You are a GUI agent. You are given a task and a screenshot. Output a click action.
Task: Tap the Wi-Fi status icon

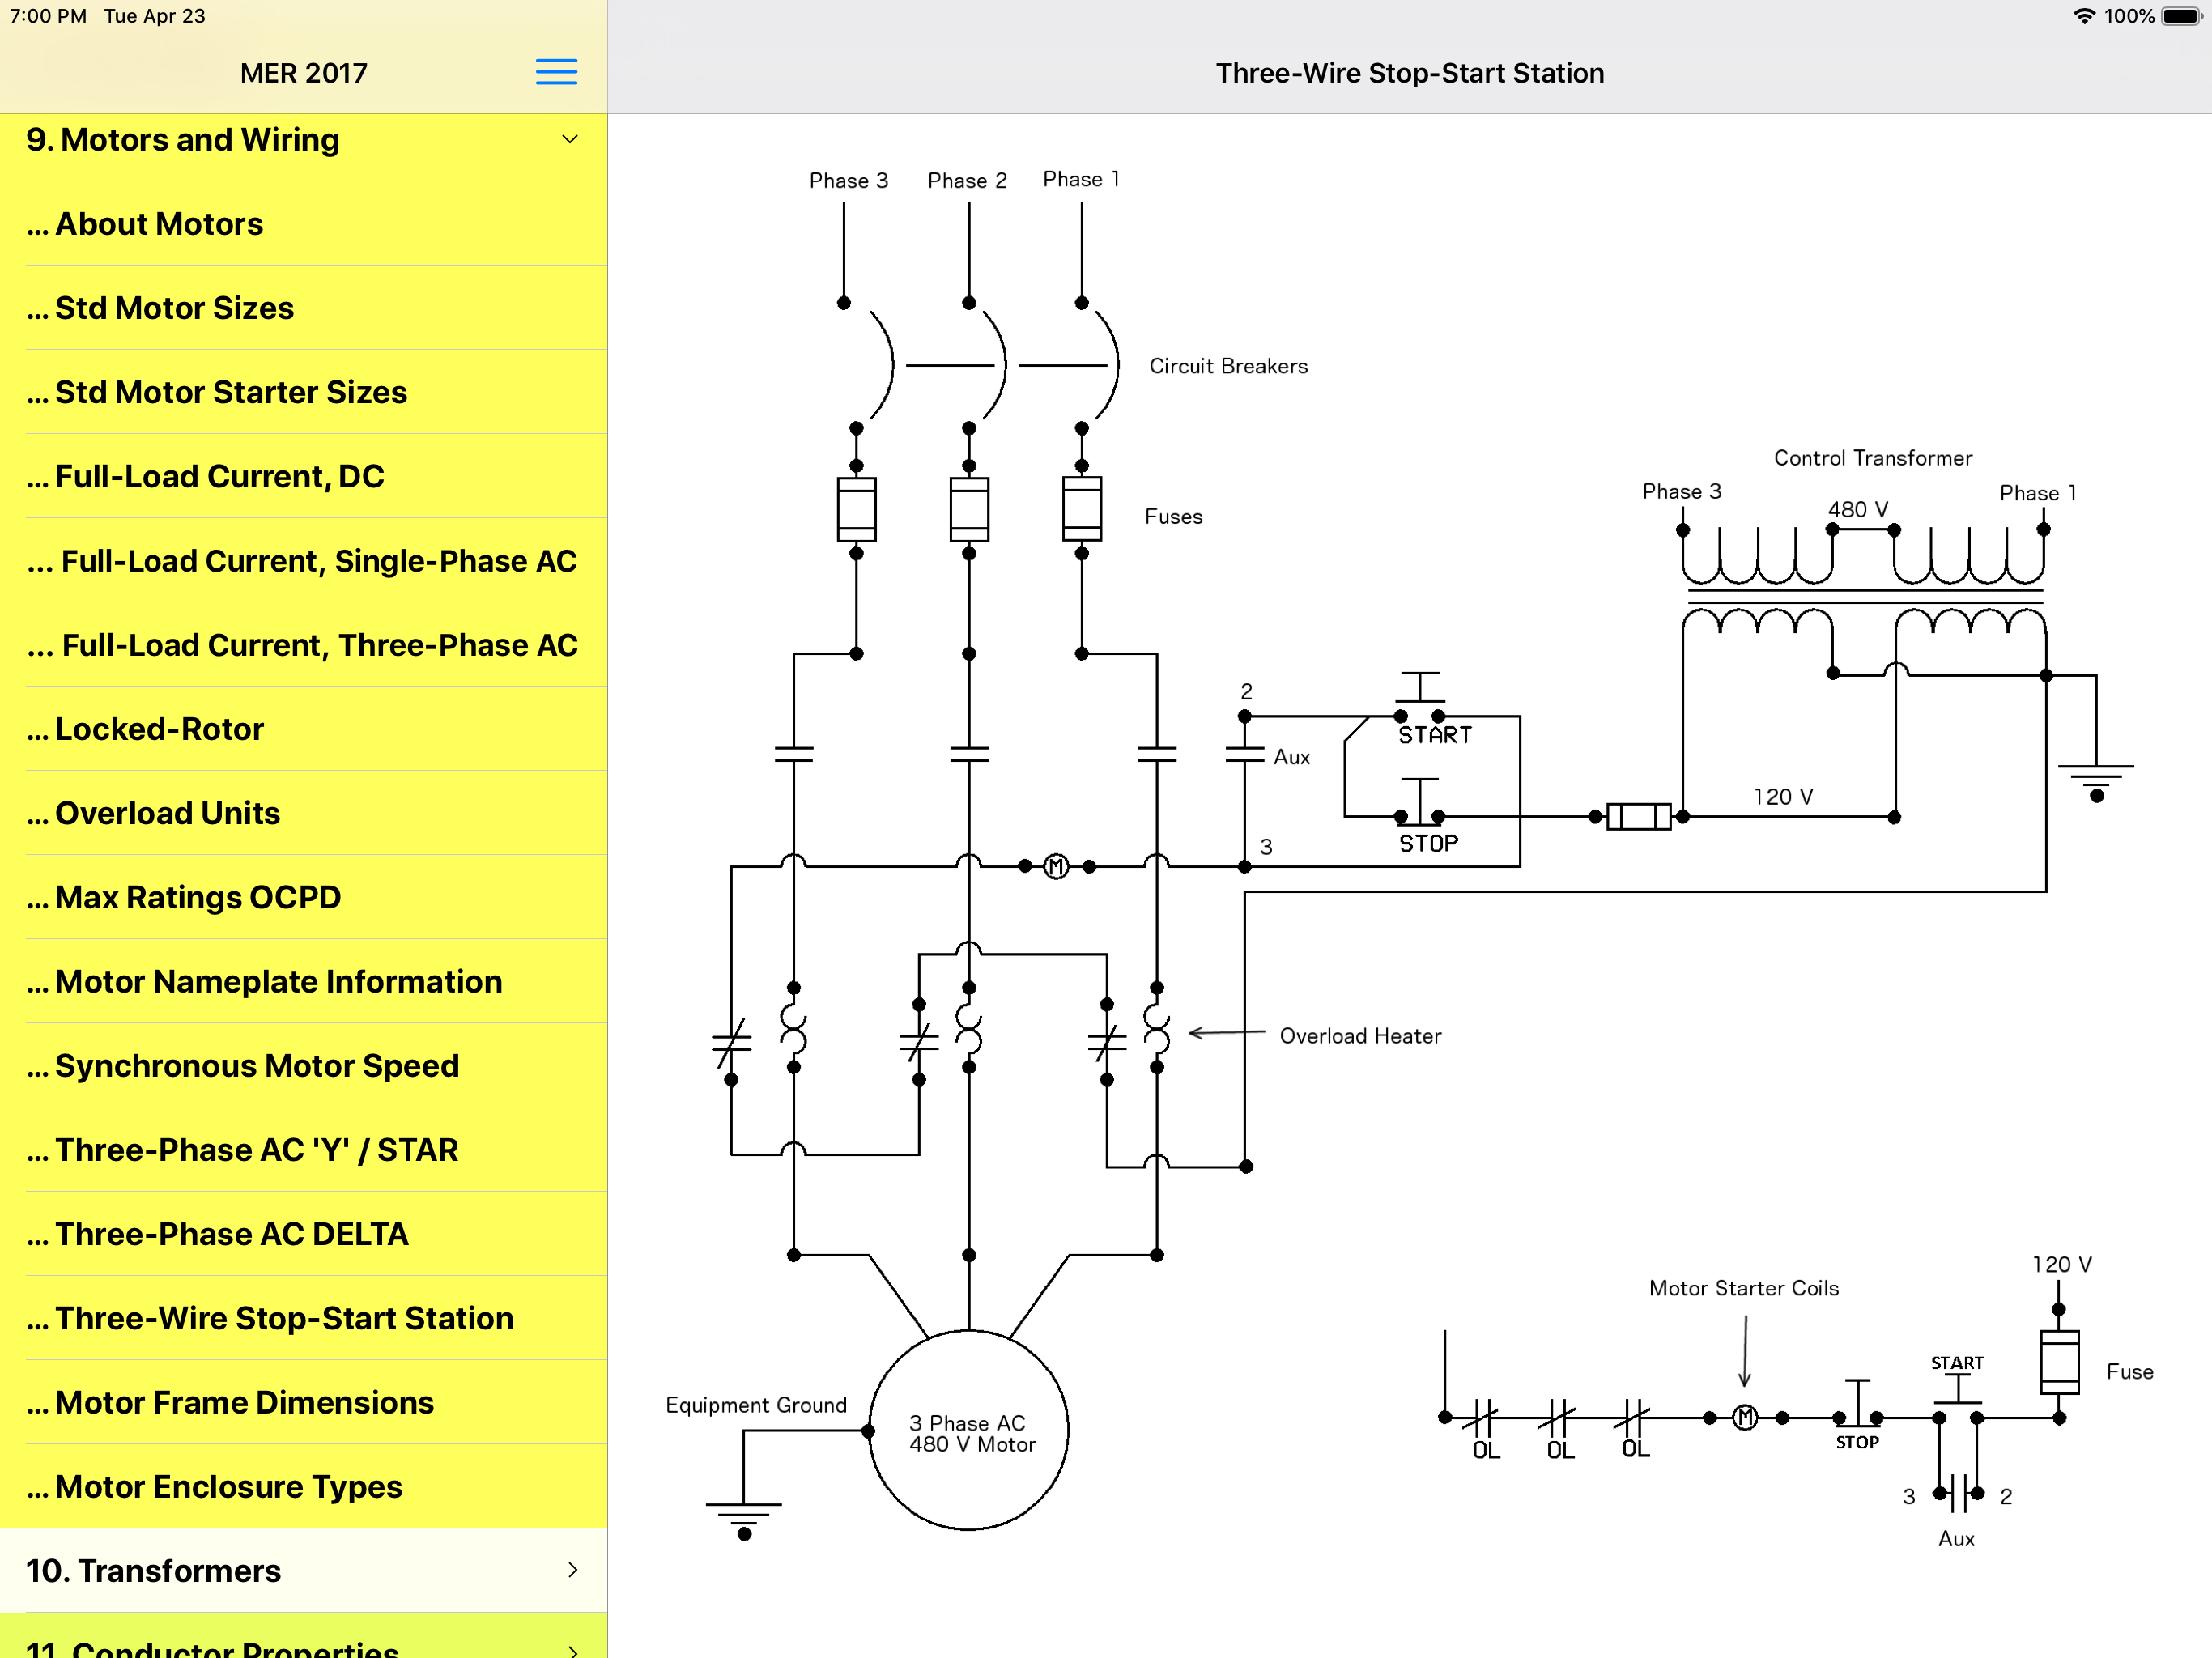tap(2084, 16)
